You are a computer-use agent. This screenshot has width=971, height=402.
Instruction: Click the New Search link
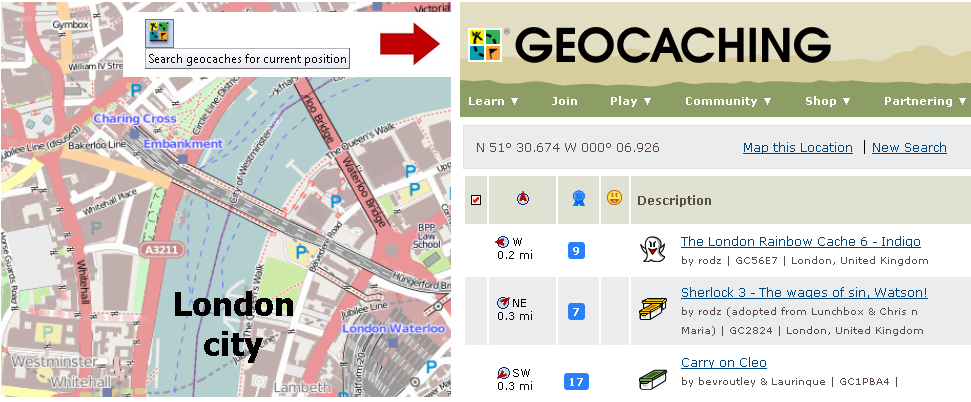coord(909,147)
